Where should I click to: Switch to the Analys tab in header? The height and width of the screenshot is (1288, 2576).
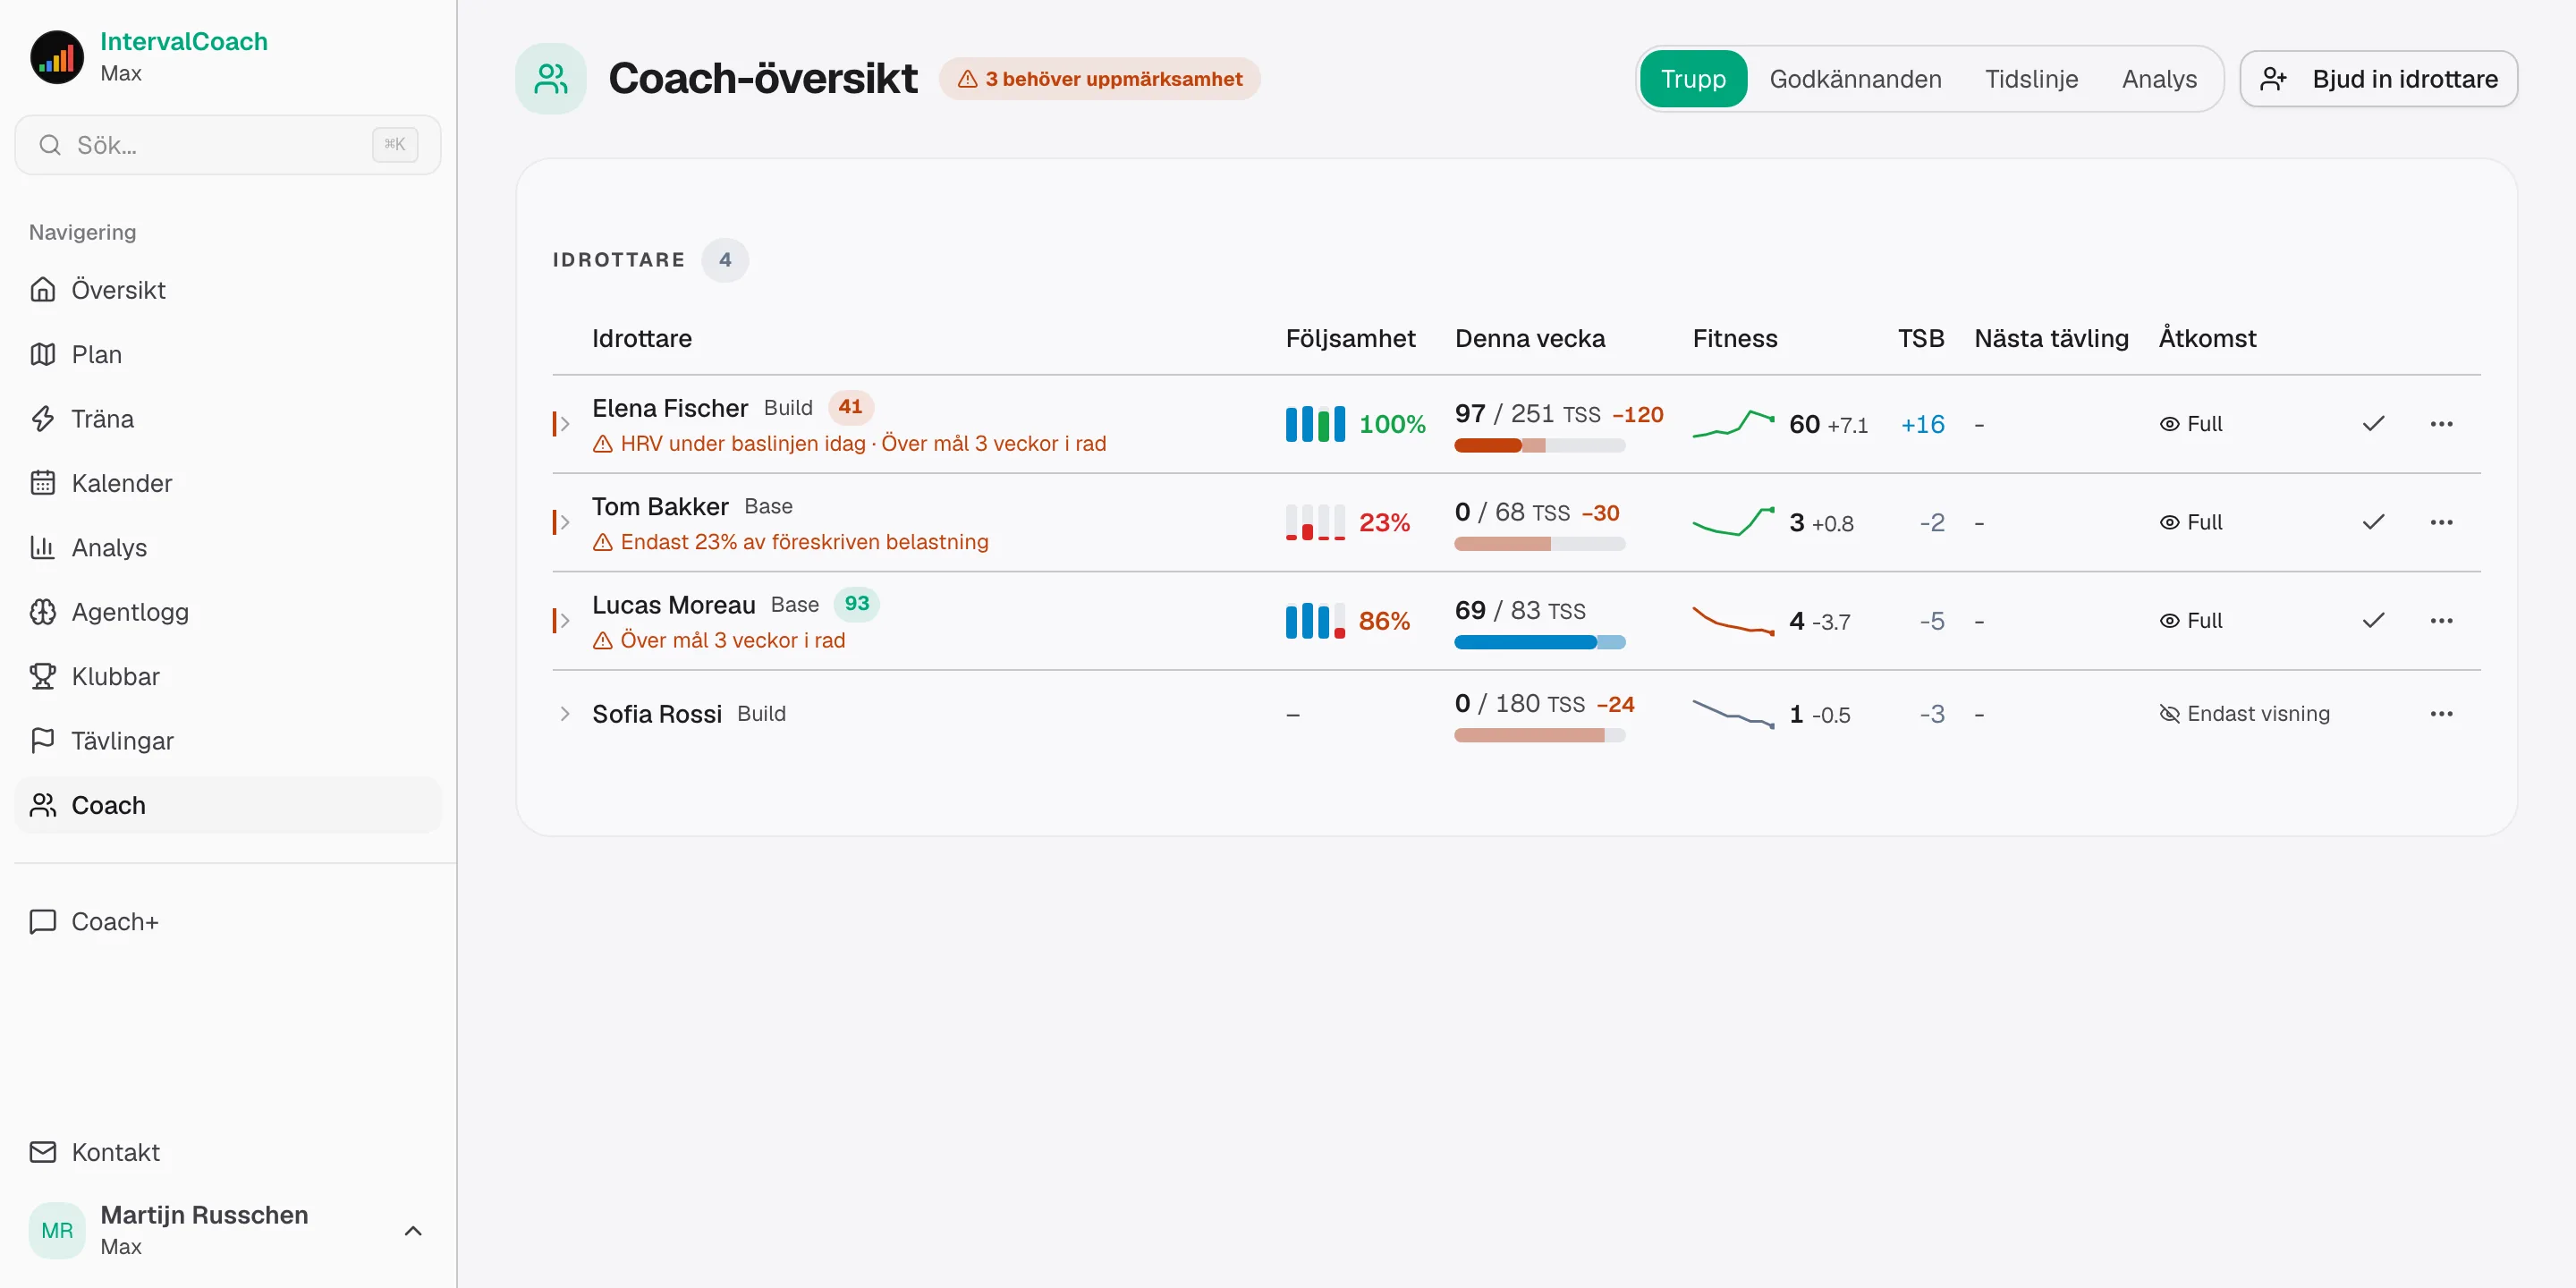pyautogui.click(x=2159, y=79)
